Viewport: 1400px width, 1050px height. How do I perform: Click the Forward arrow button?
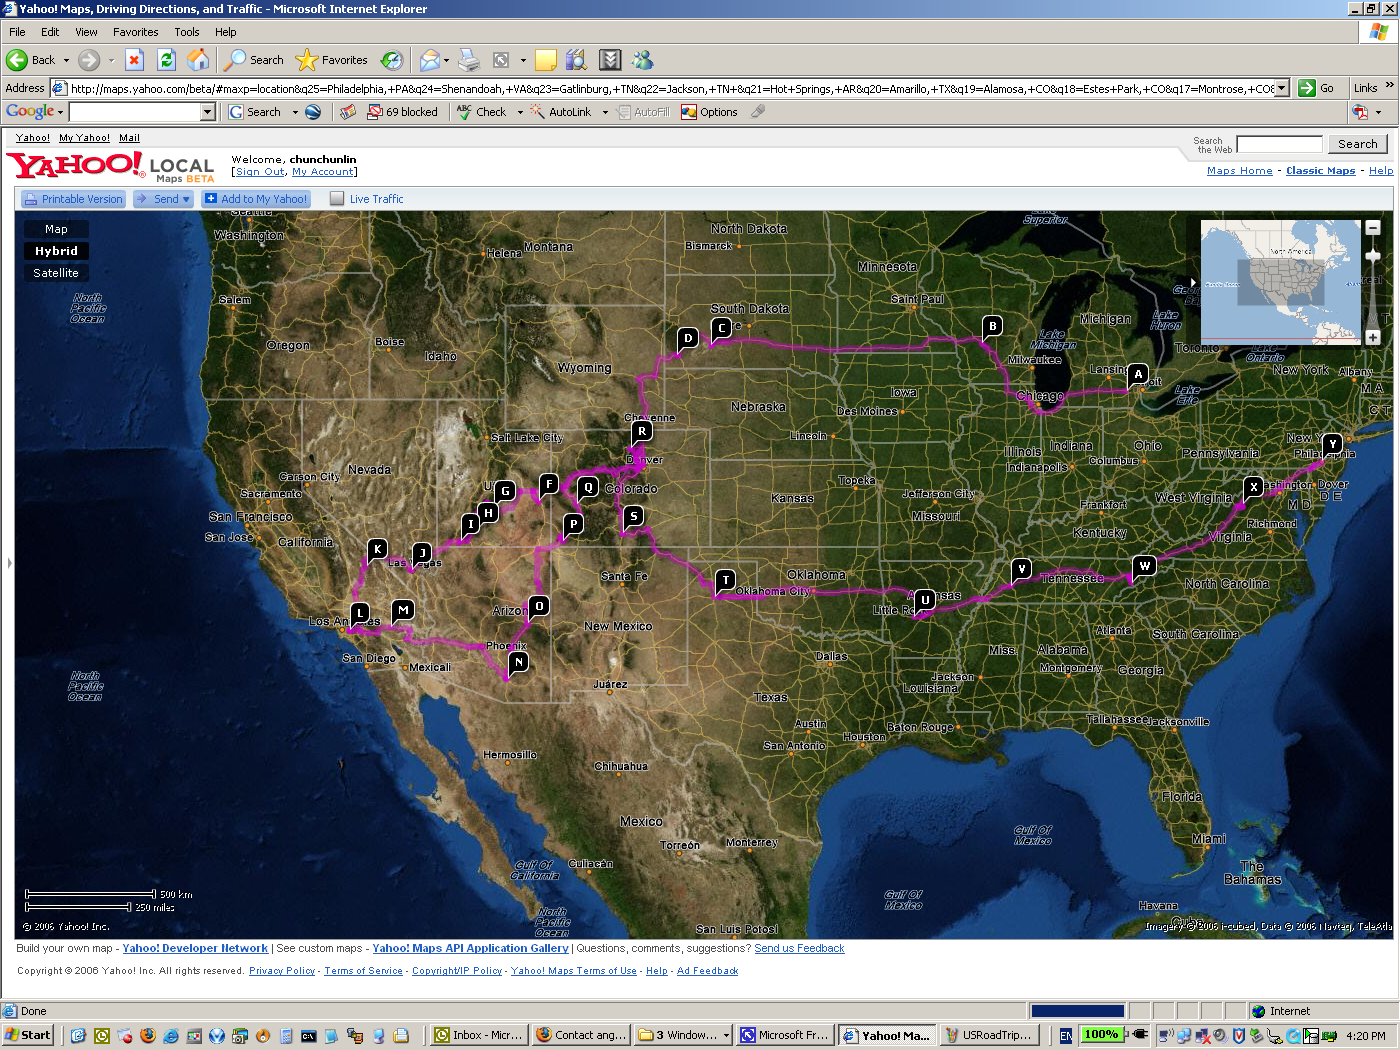pos(89,60)
